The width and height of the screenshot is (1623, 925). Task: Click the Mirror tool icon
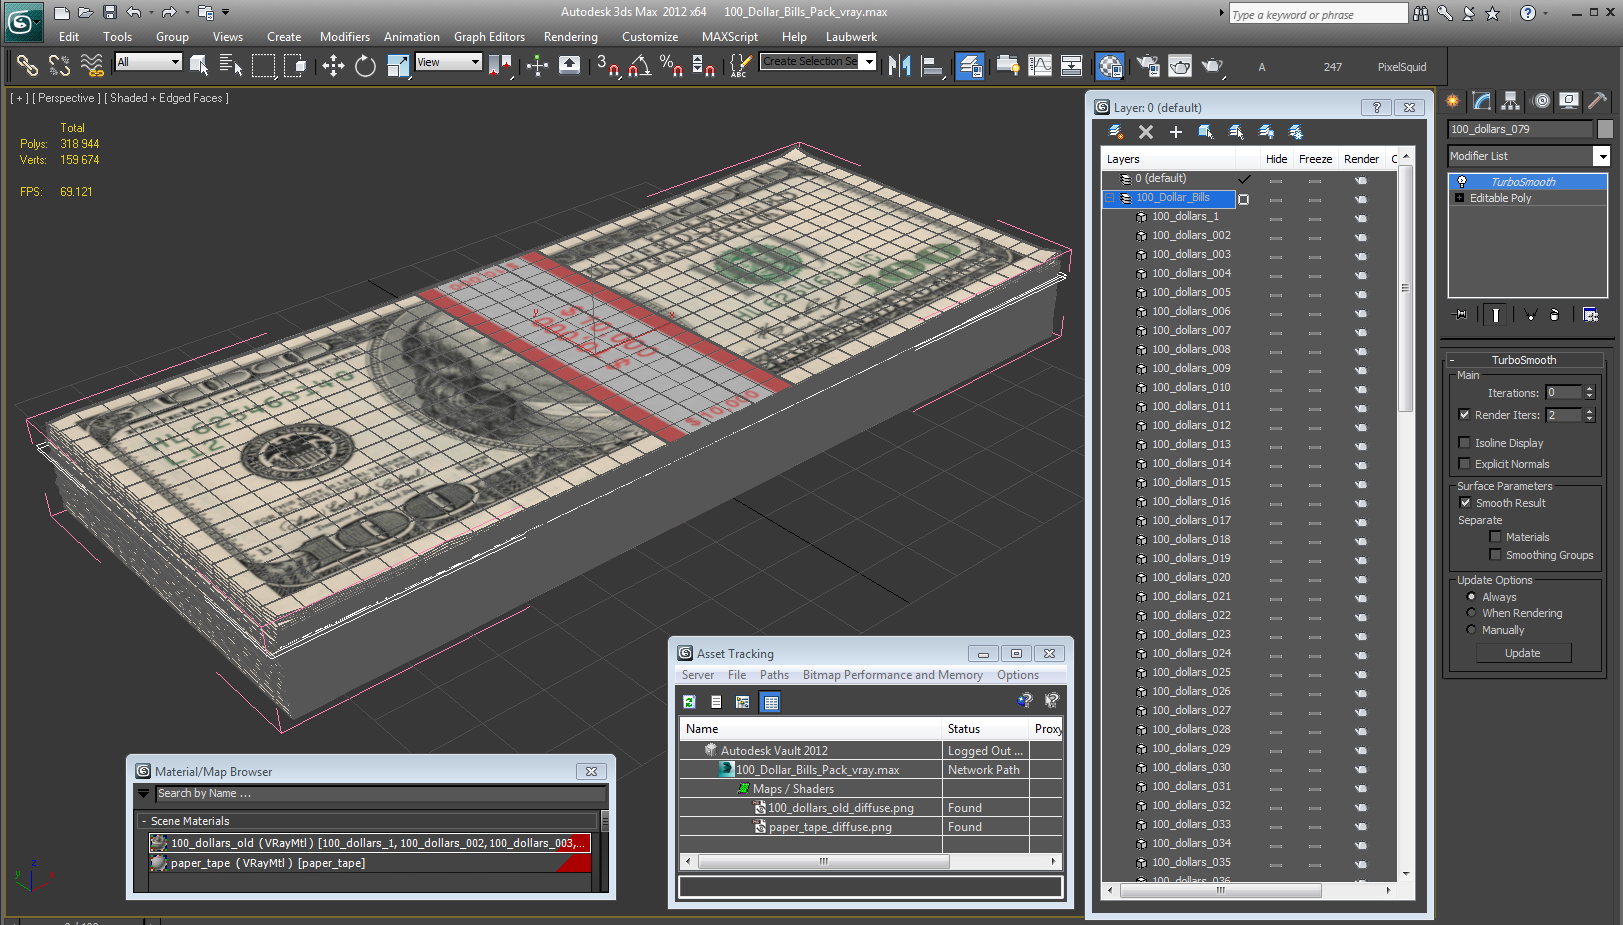click(900, 66)
